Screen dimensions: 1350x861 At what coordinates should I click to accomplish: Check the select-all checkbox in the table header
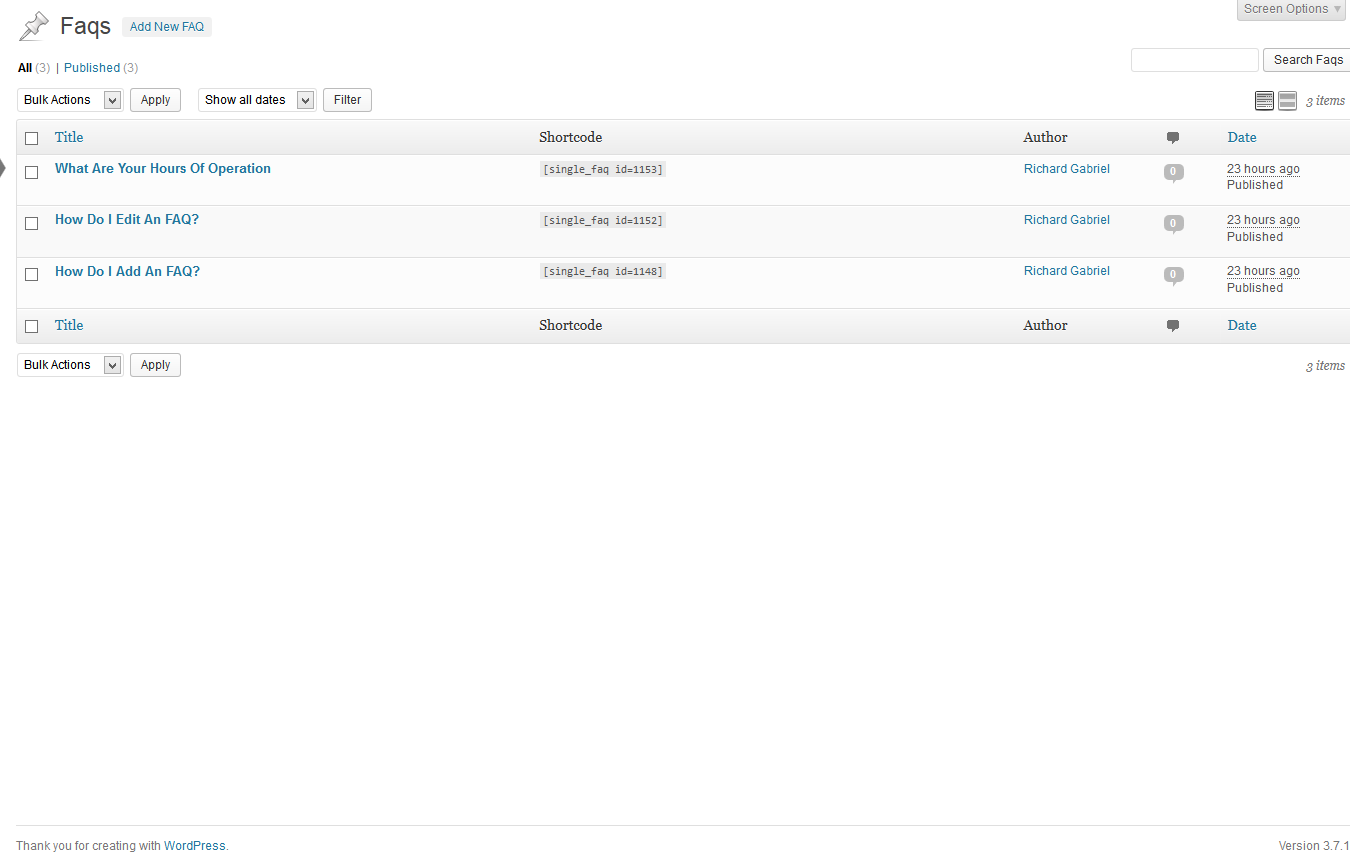click(32, 138)
